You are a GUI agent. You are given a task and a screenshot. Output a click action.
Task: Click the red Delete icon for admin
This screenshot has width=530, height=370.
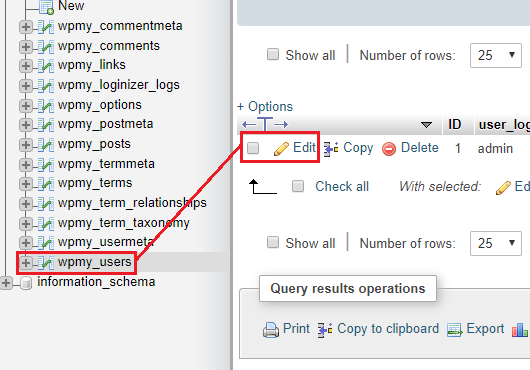point(389,149)
